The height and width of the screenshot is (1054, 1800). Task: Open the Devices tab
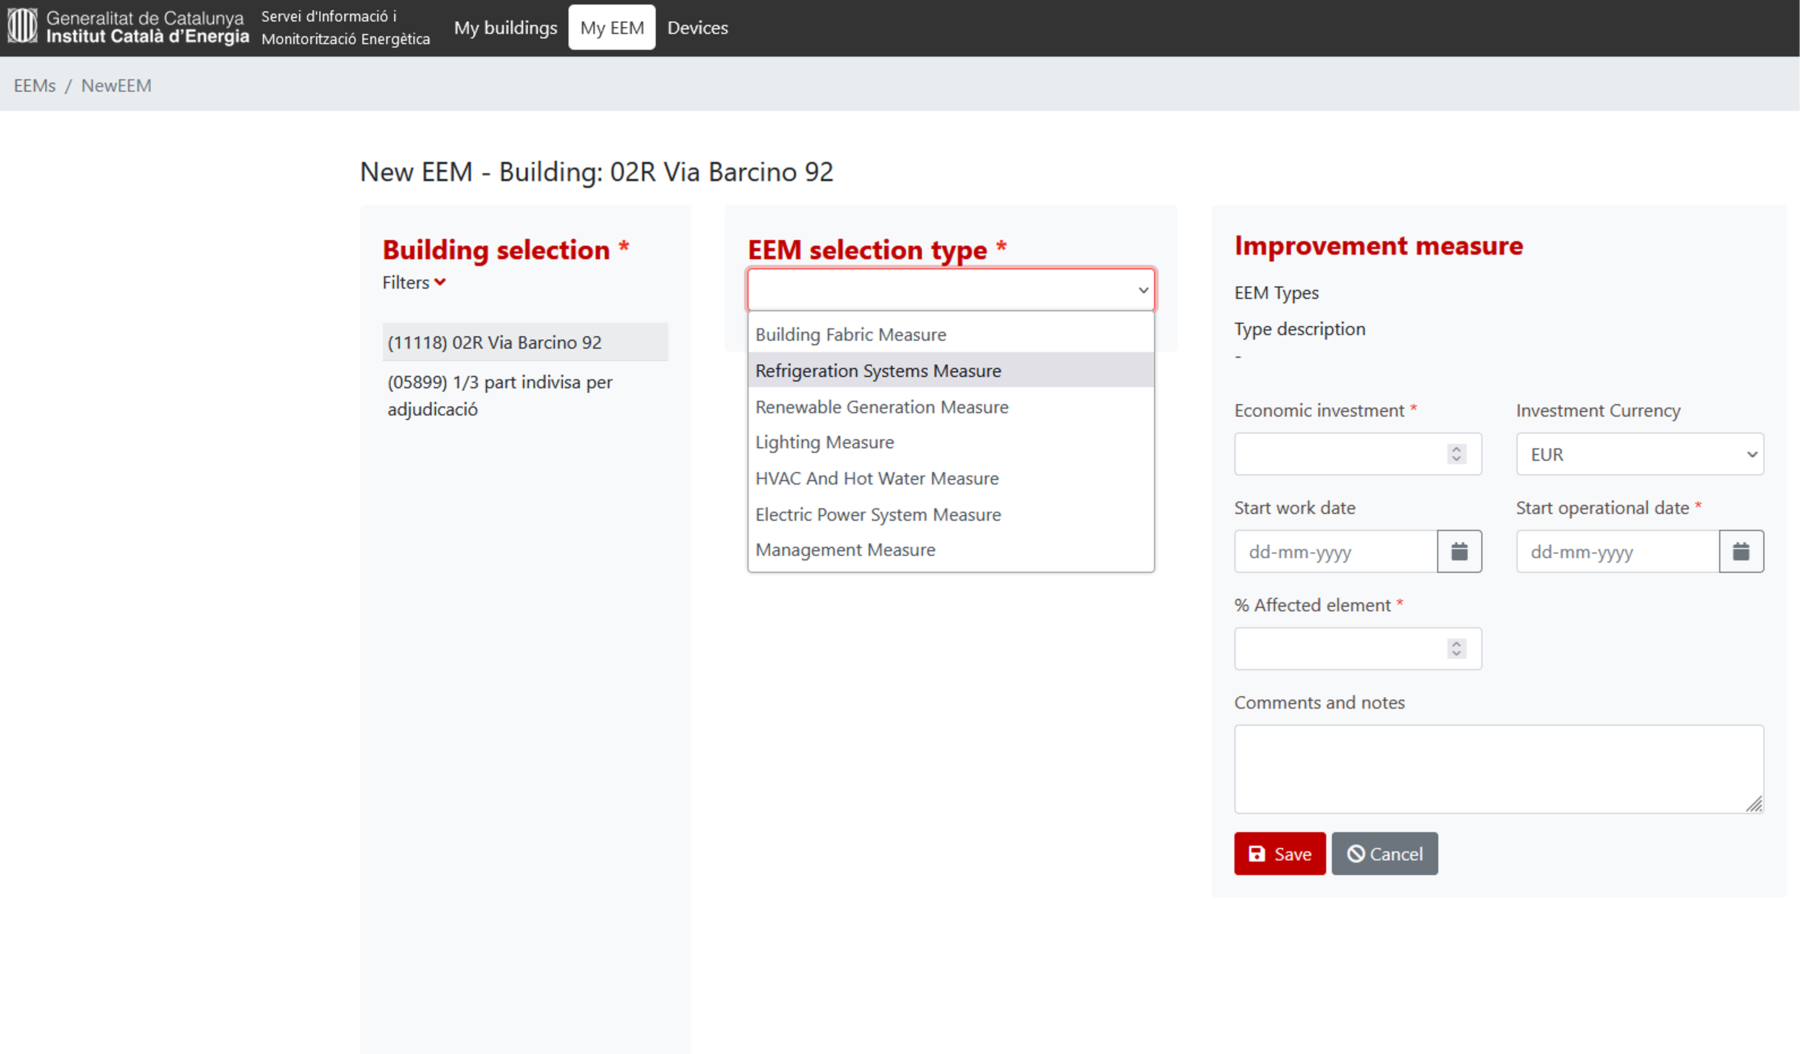[697, 27]
